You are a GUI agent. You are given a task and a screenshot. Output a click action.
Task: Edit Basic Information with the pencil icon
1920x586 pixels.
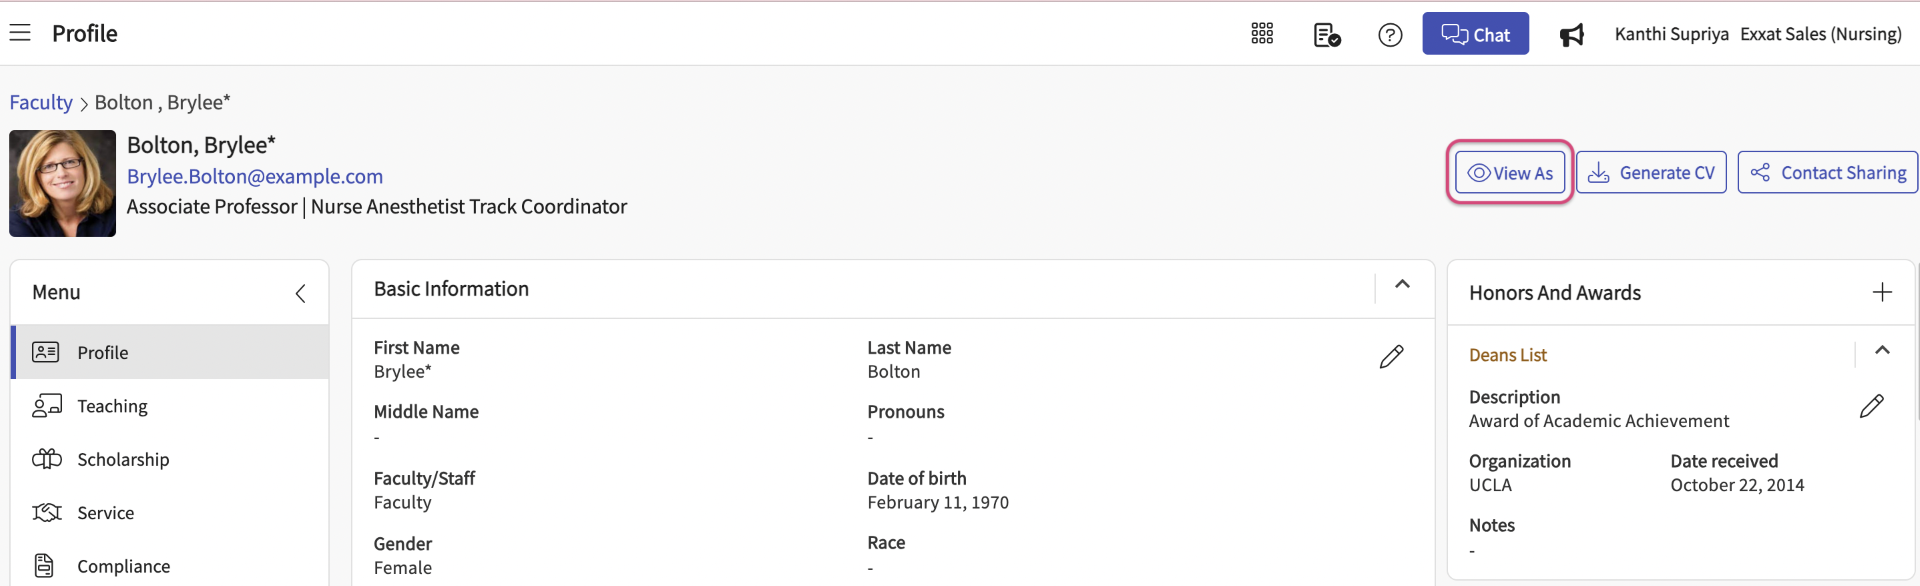(1391, 357)
